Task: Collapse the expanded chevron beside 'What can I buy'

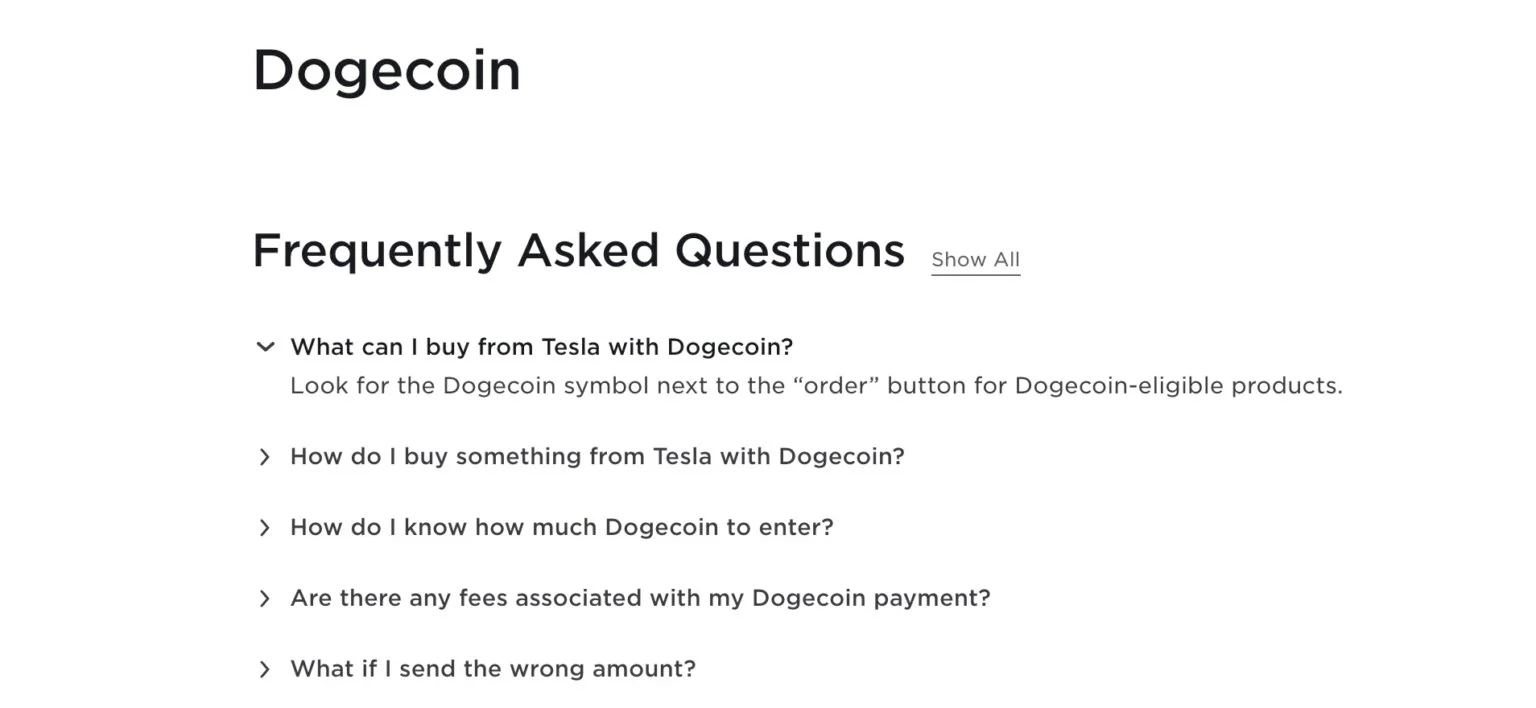Action: coord(265,347)
